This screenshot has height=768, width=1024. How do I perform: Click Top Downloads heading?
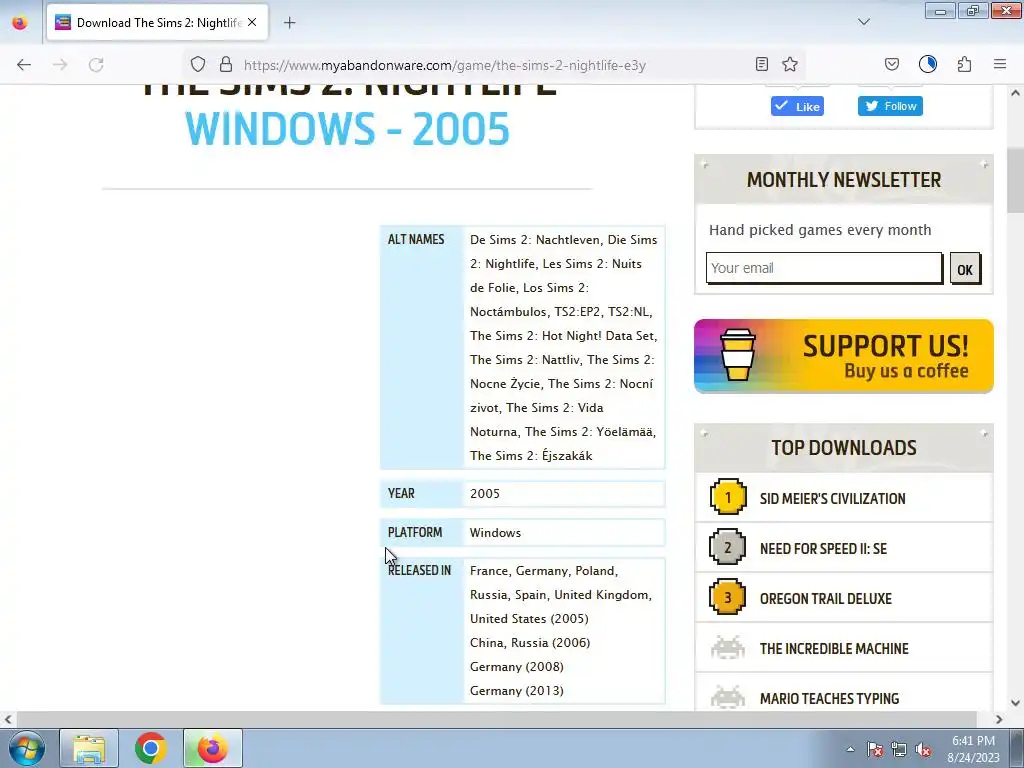point(844,447)
